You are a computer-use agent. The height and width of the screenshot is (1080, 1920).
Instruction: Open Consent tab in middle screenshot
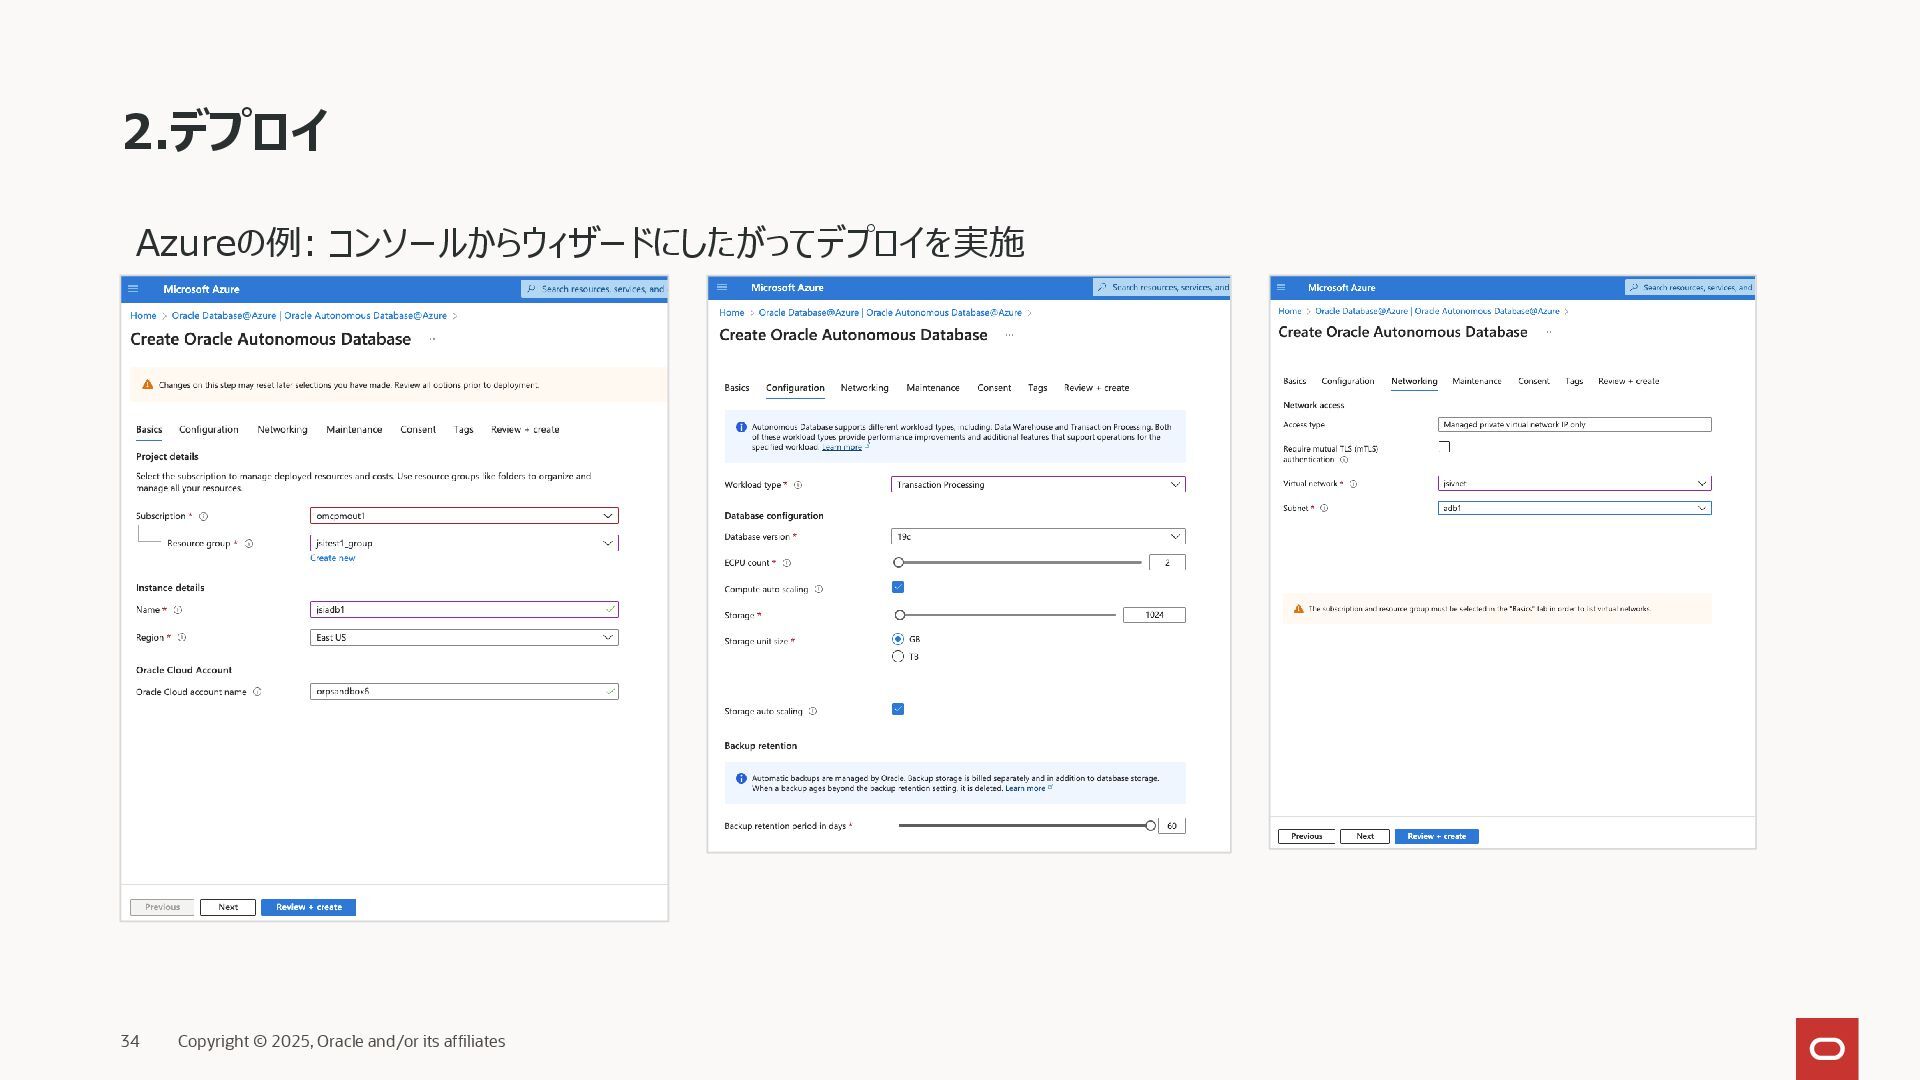pos(994,388)
